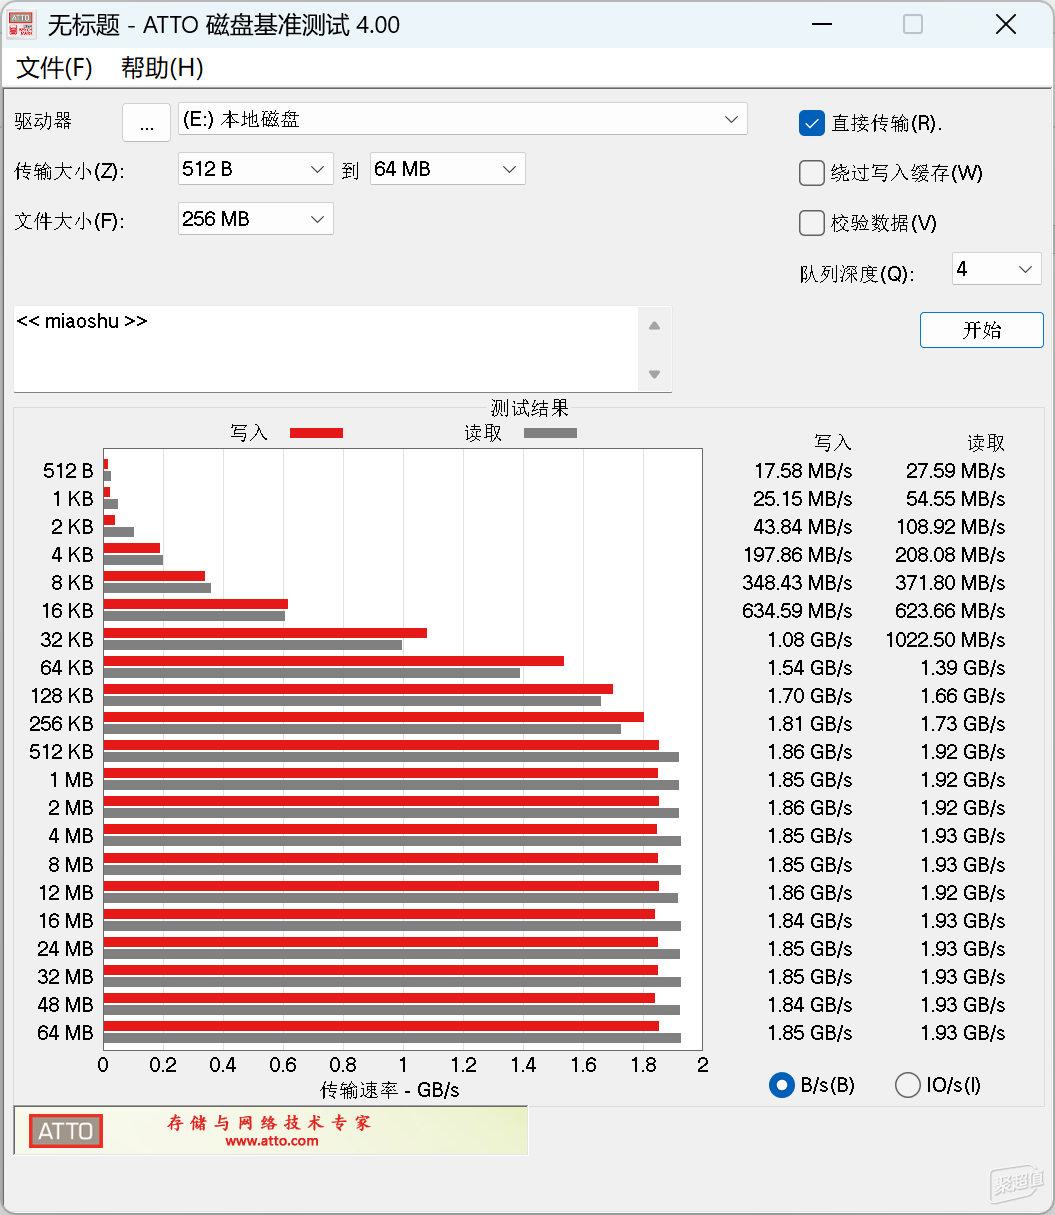Click the ATTO app icon in title bar
This screenshot has height=1215, width=1055.
click(22, 24)
